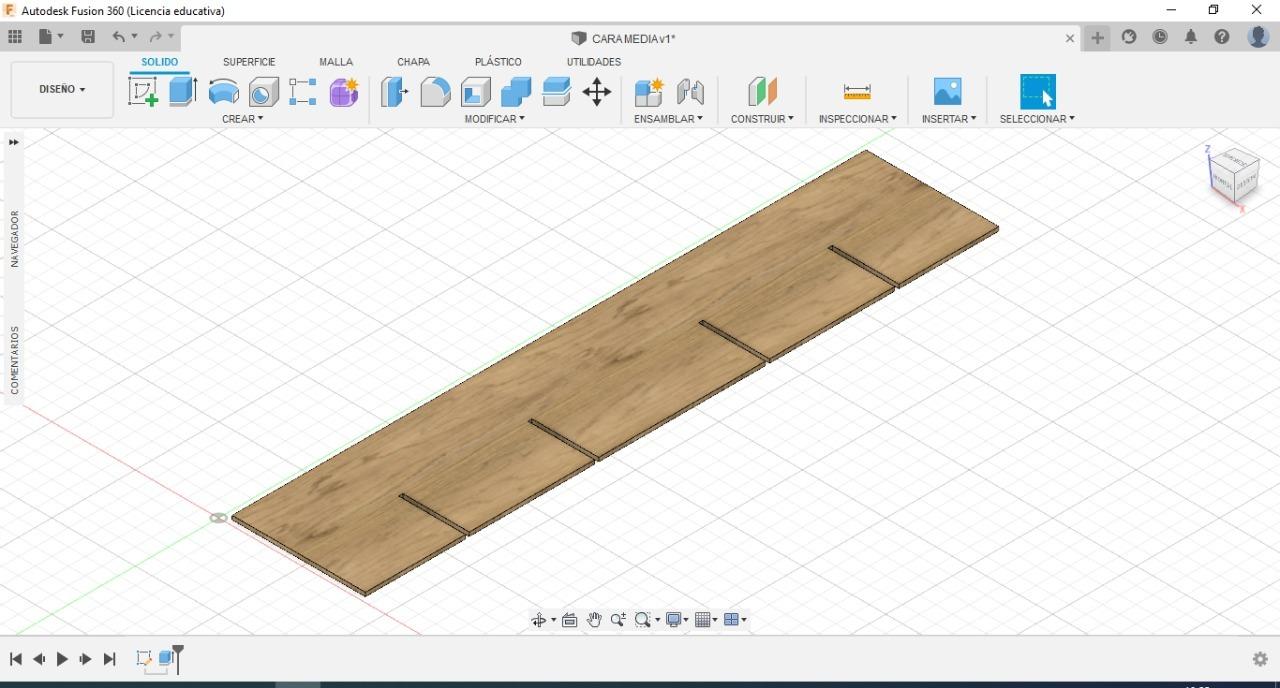The width and height of the screenshot is (1280, 688).
Task: Select the Move/Copy tool
Action: (597, 92)
